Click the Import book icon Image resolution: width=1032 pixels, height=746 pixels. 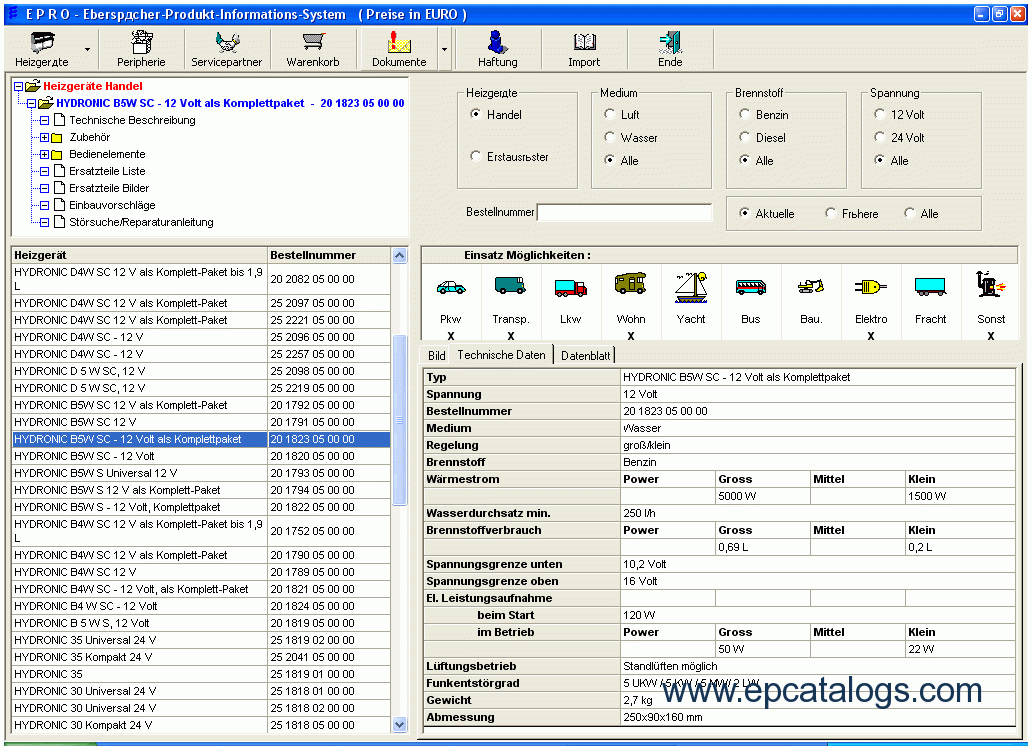tap(584, 43)
